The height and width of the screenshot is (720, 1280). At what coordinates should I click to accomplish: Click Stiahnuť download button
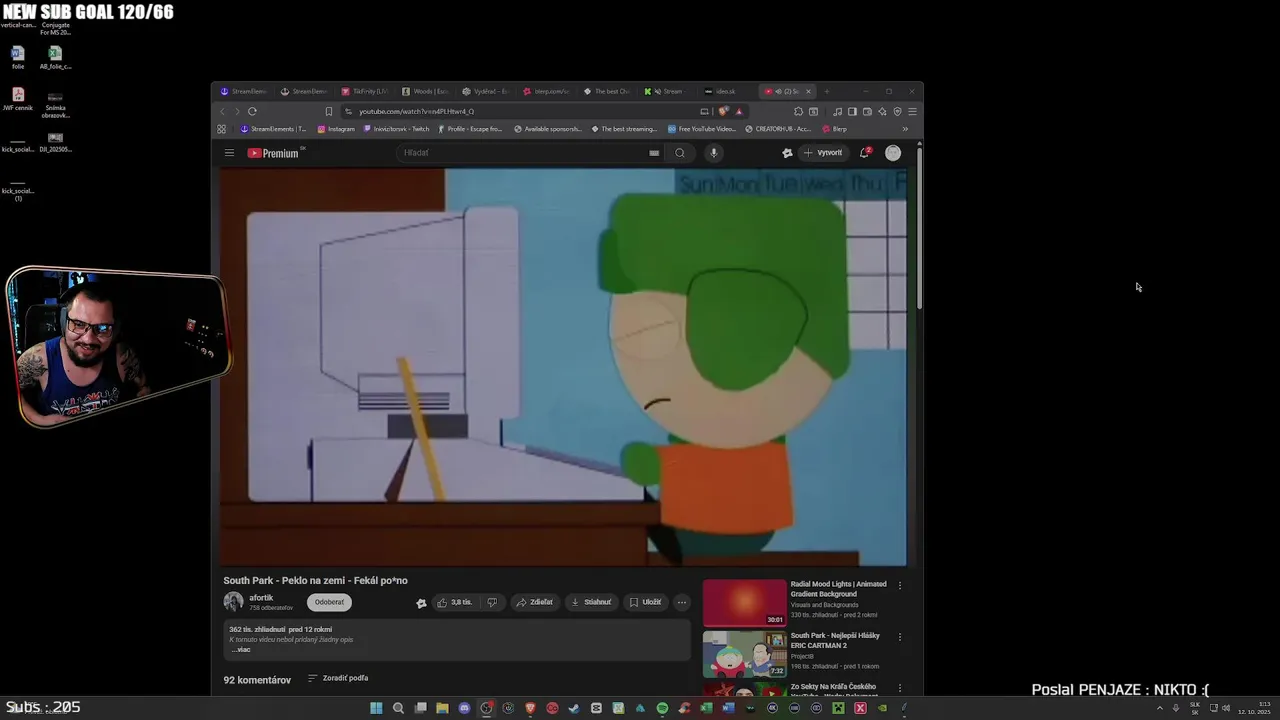click(591, 602)
